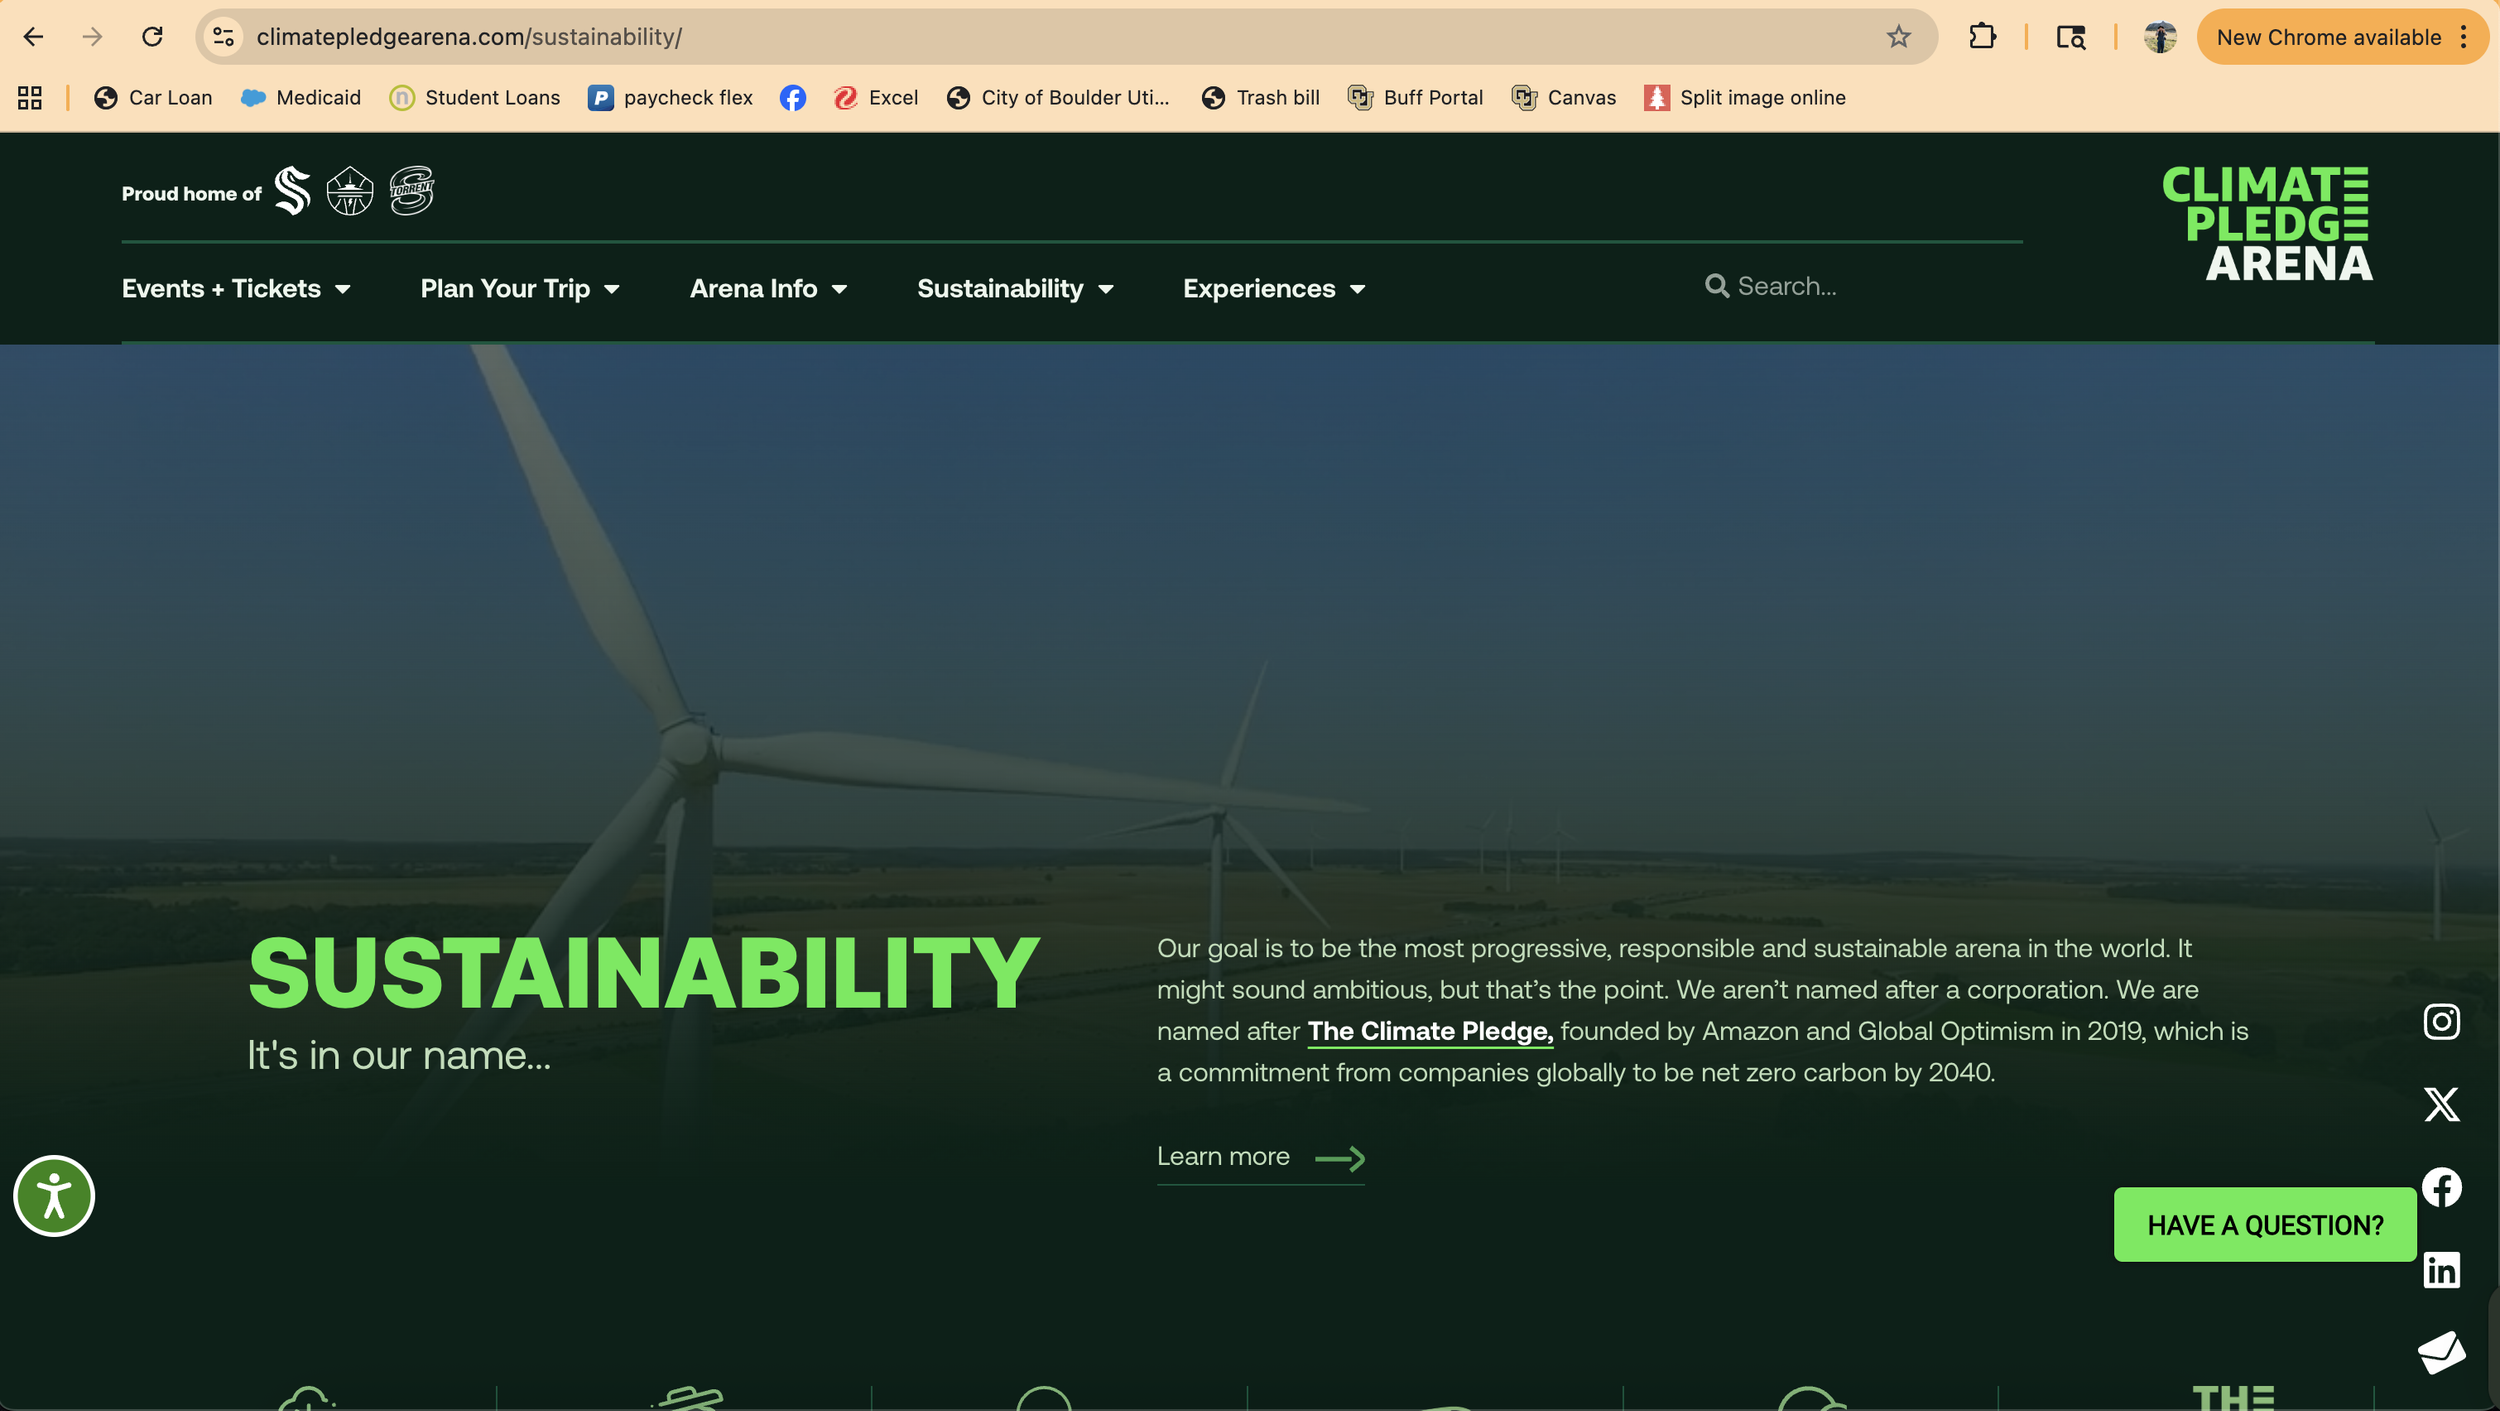The image size is (2500, 1411).
Task: Click the Seattle Kraken team logo
Action: [293, 190]
